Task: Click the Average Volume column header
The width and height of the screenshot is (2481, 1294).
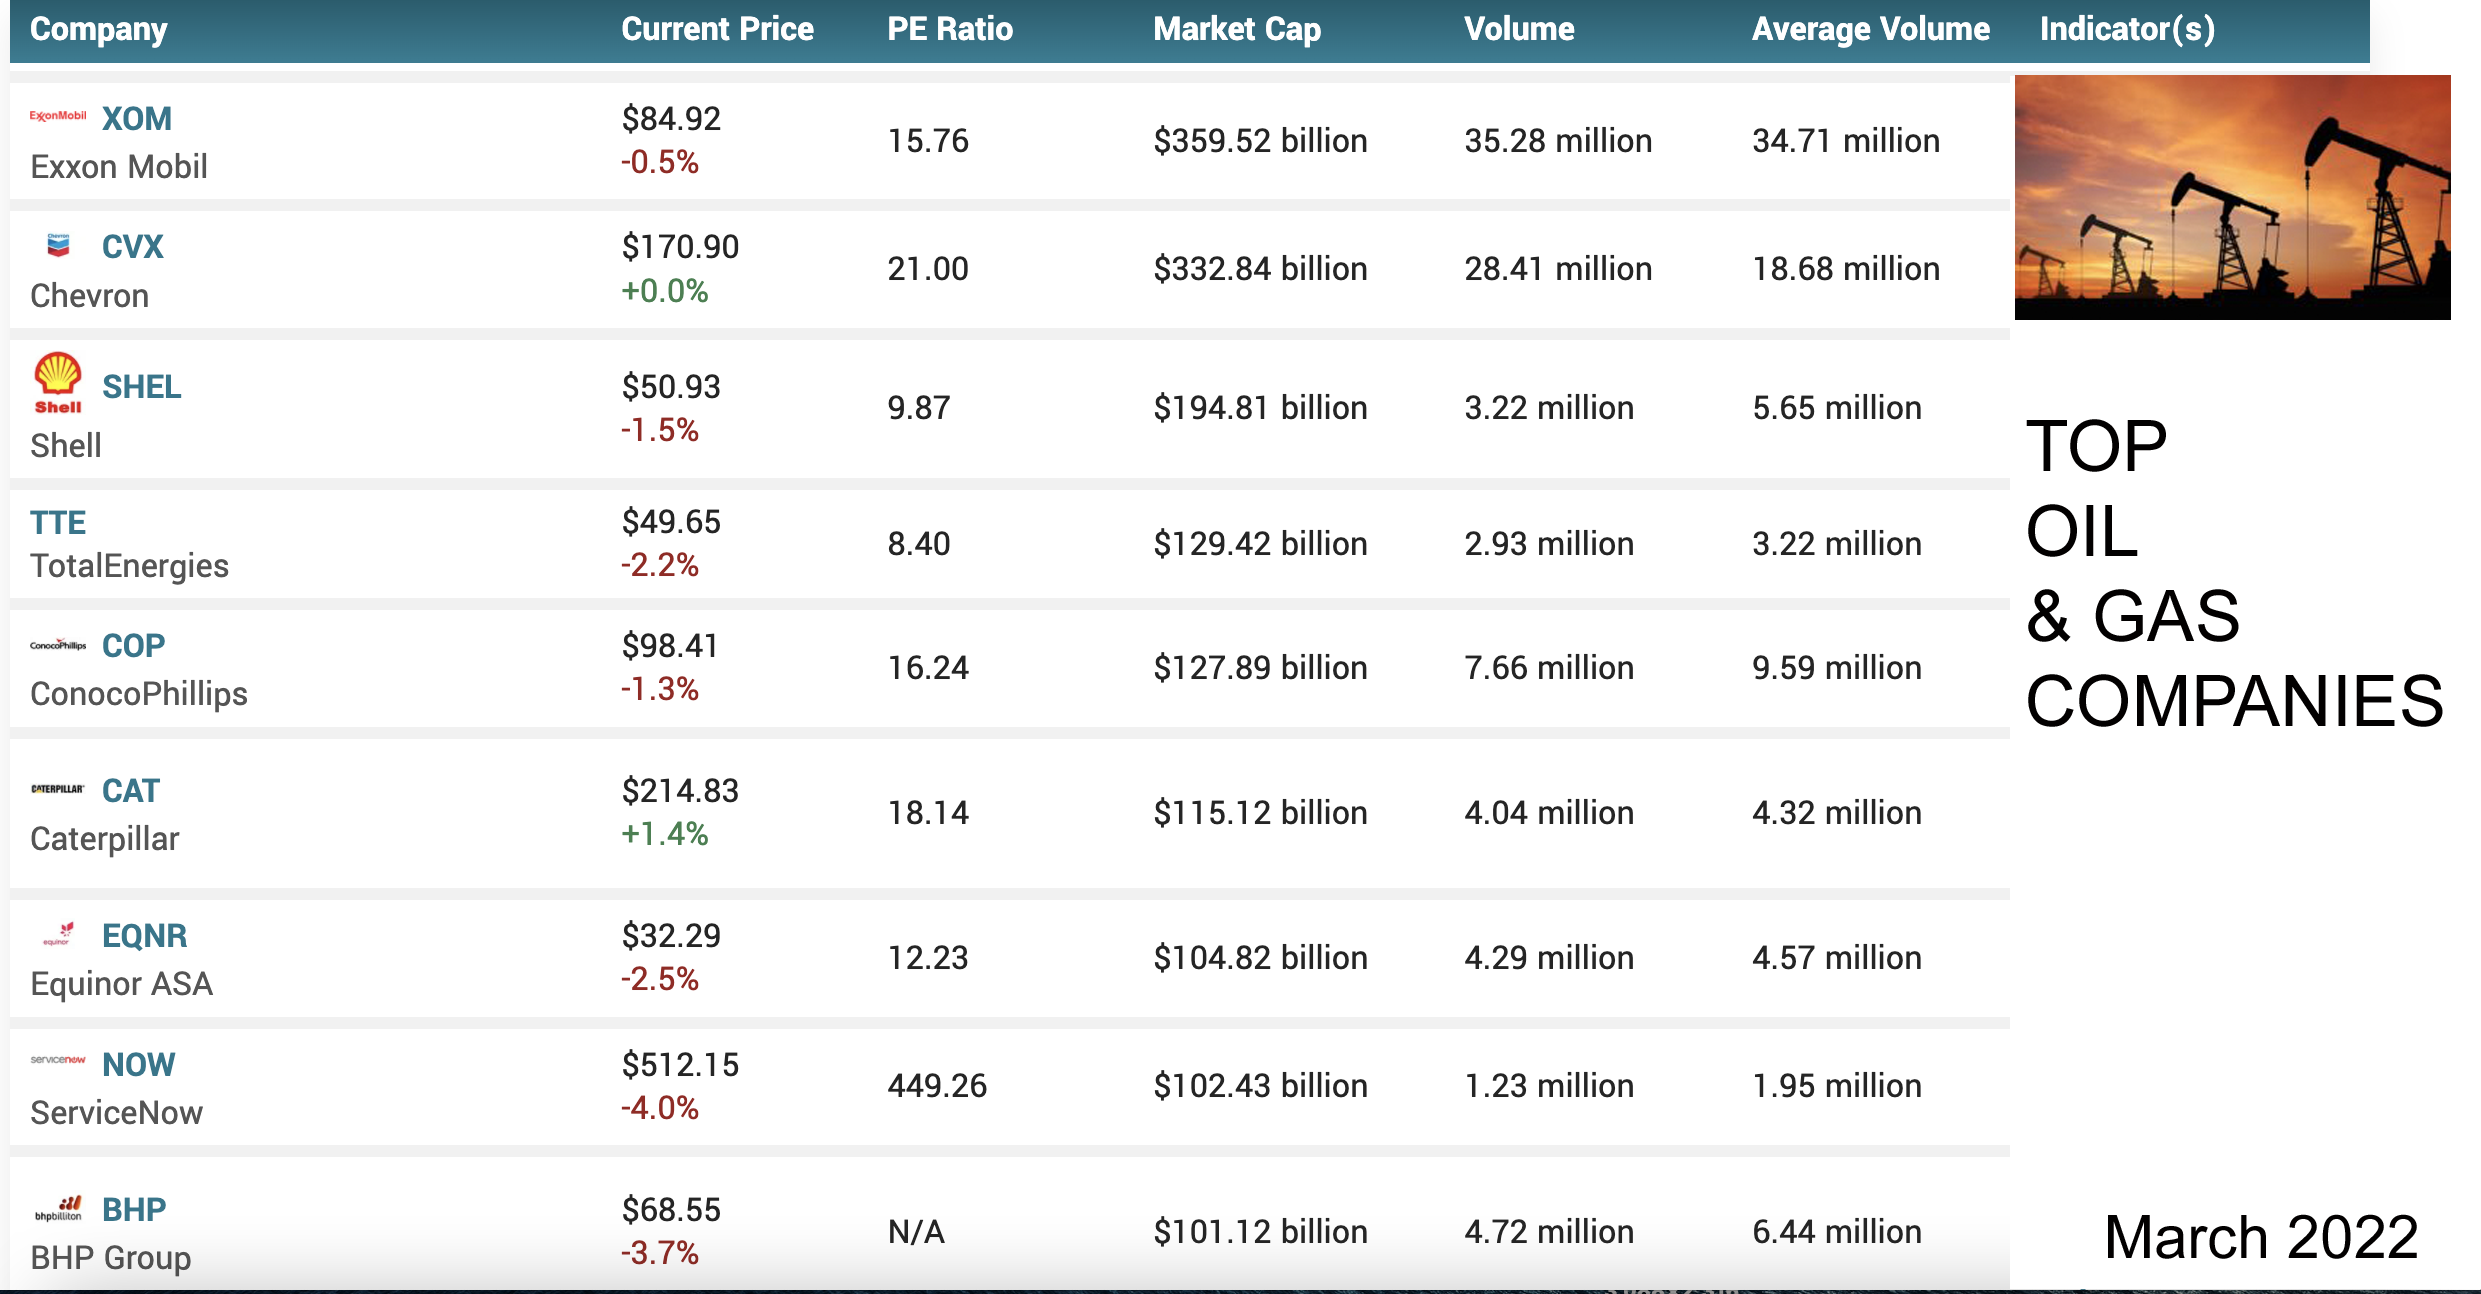Action: click(x=1870, y=29)
